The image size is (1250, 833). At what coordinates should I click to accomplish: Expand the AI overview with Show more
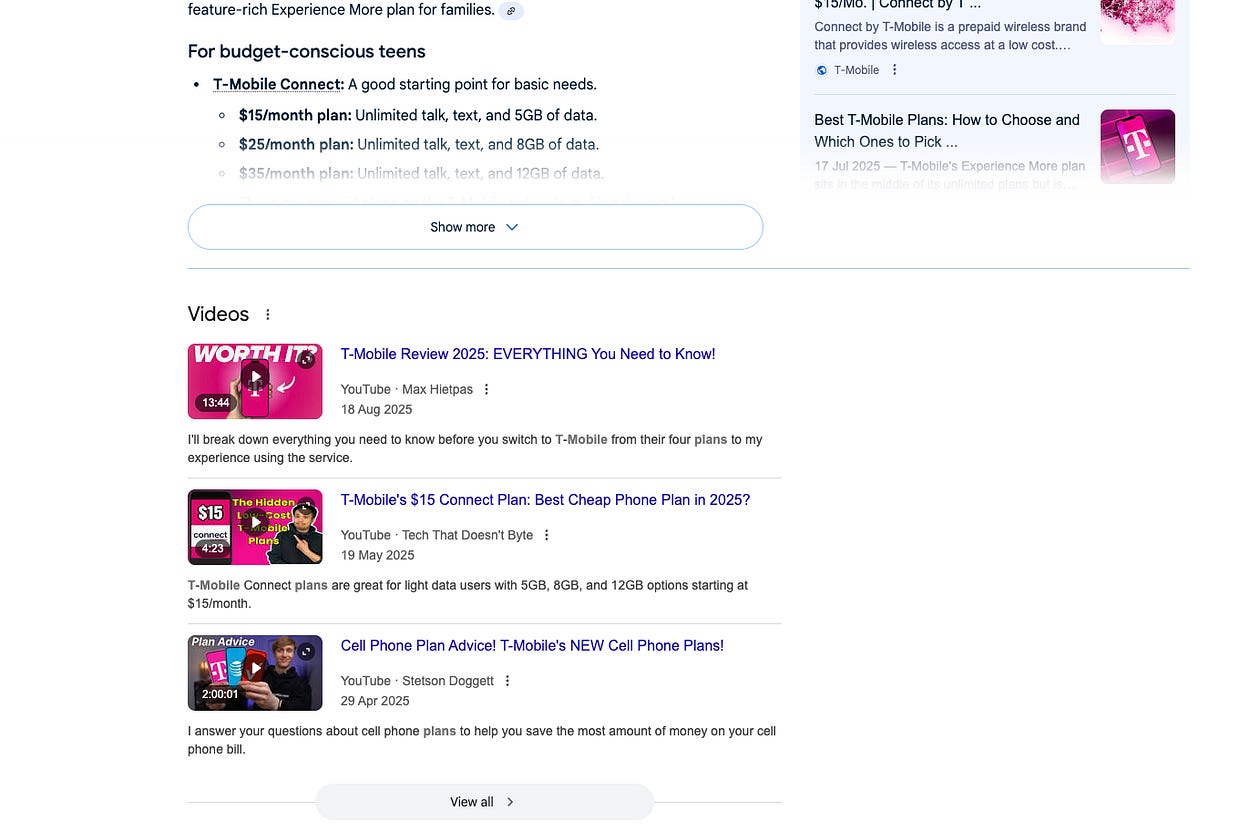[x=475, y=227]
